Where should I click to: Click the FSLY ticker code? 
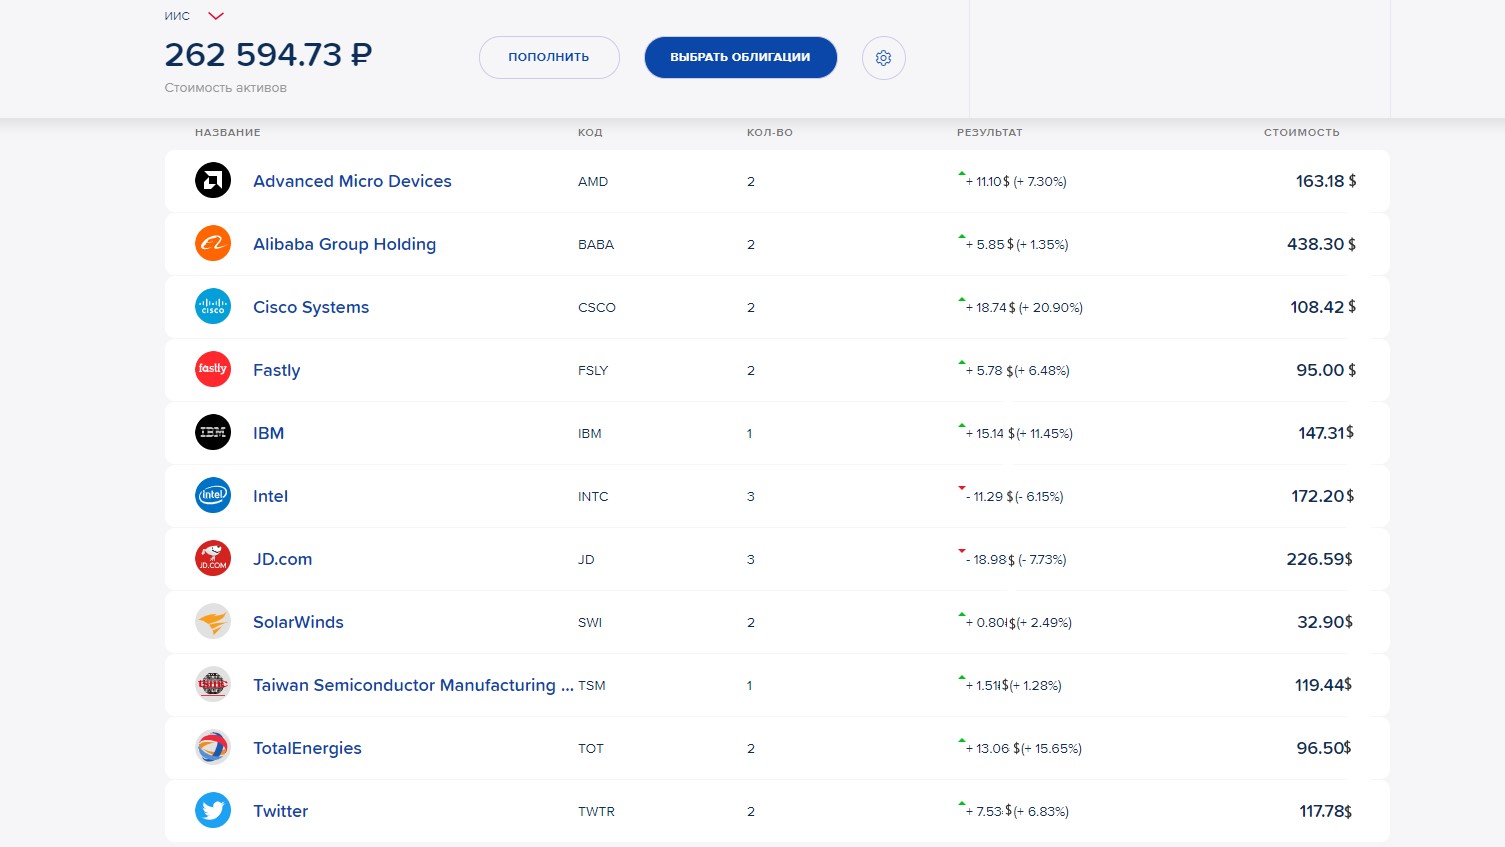(x=593, y=371)
